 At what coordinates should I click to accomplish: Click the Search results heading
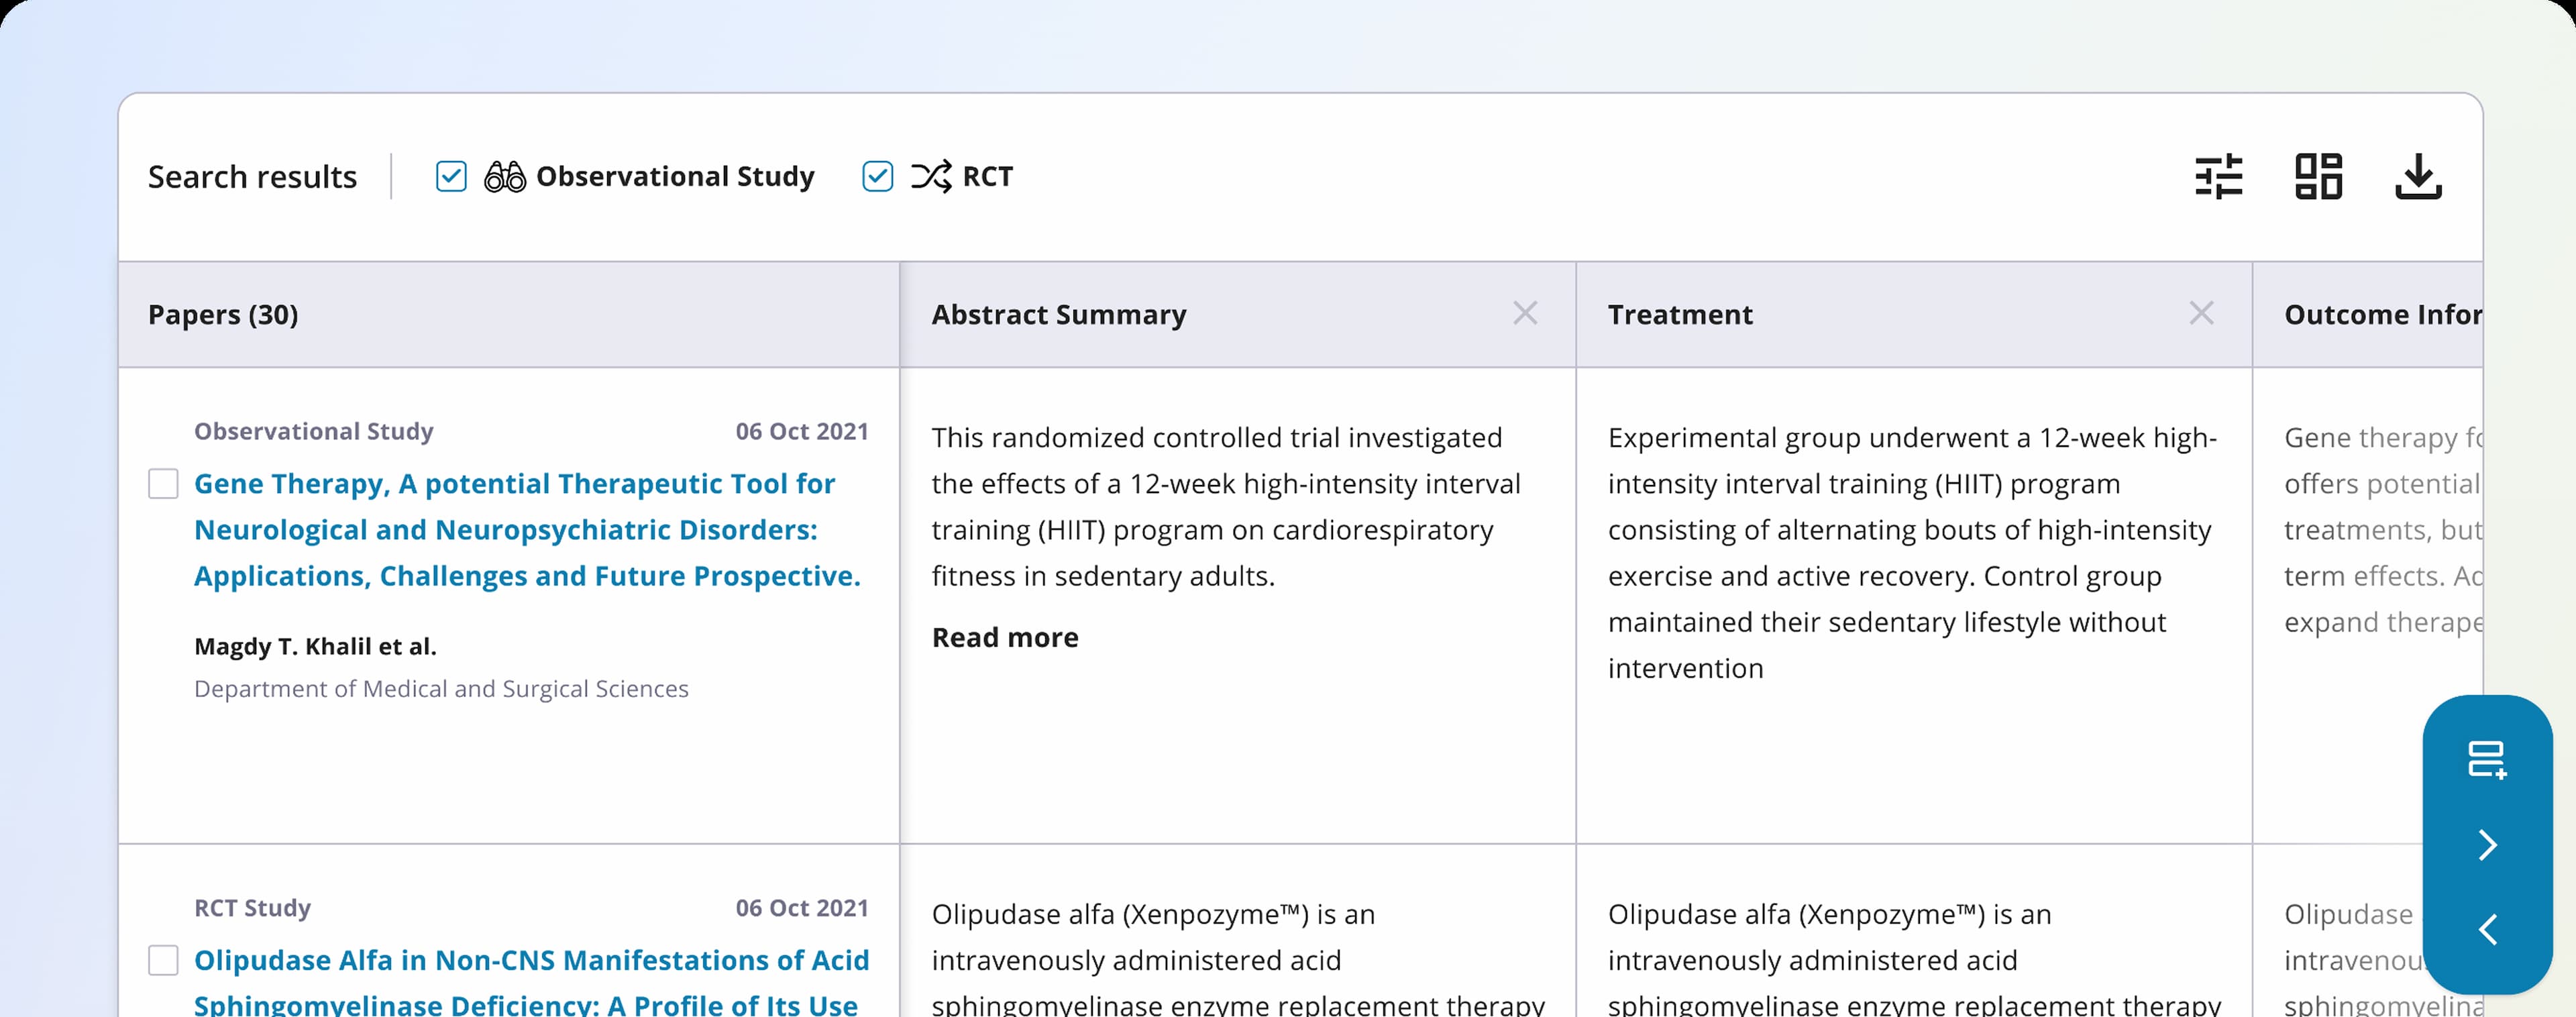252,177
